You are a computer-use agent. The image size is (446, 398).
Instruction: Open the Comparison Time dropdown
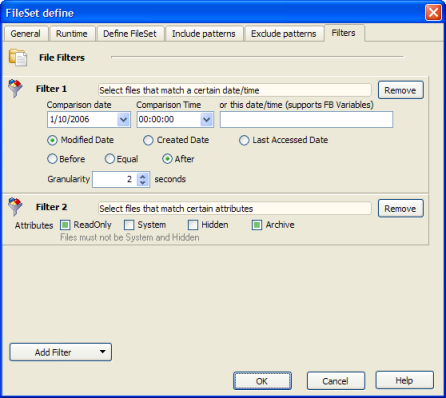coord(207,119)
